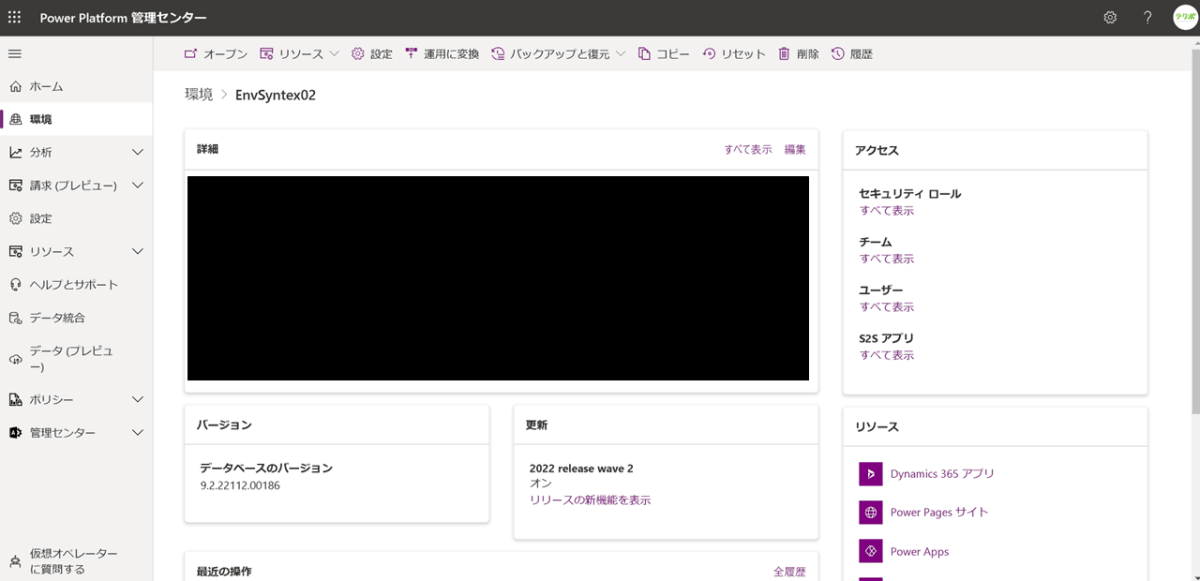
Task: Click オープン in the command bar
Action: point(215,54)
